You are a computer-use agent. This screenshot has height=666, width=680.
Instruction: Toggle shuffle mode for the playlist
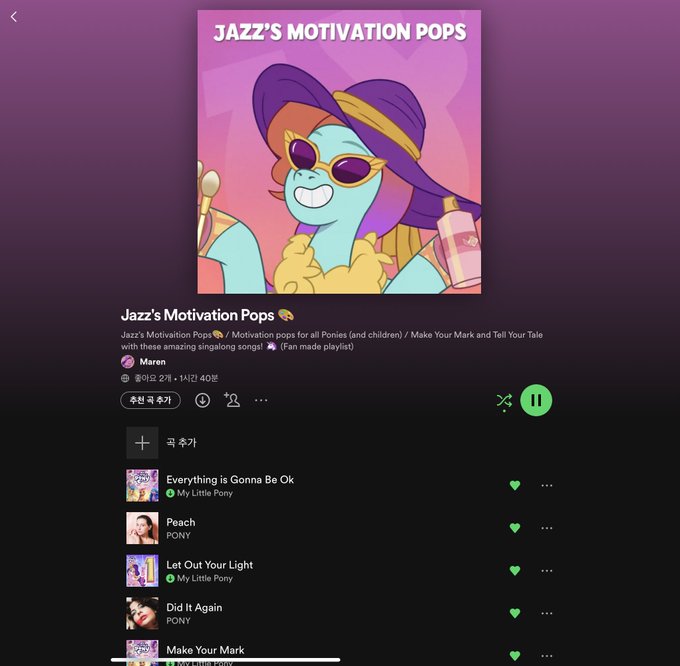pyautogui.click(x=504, y=401)
